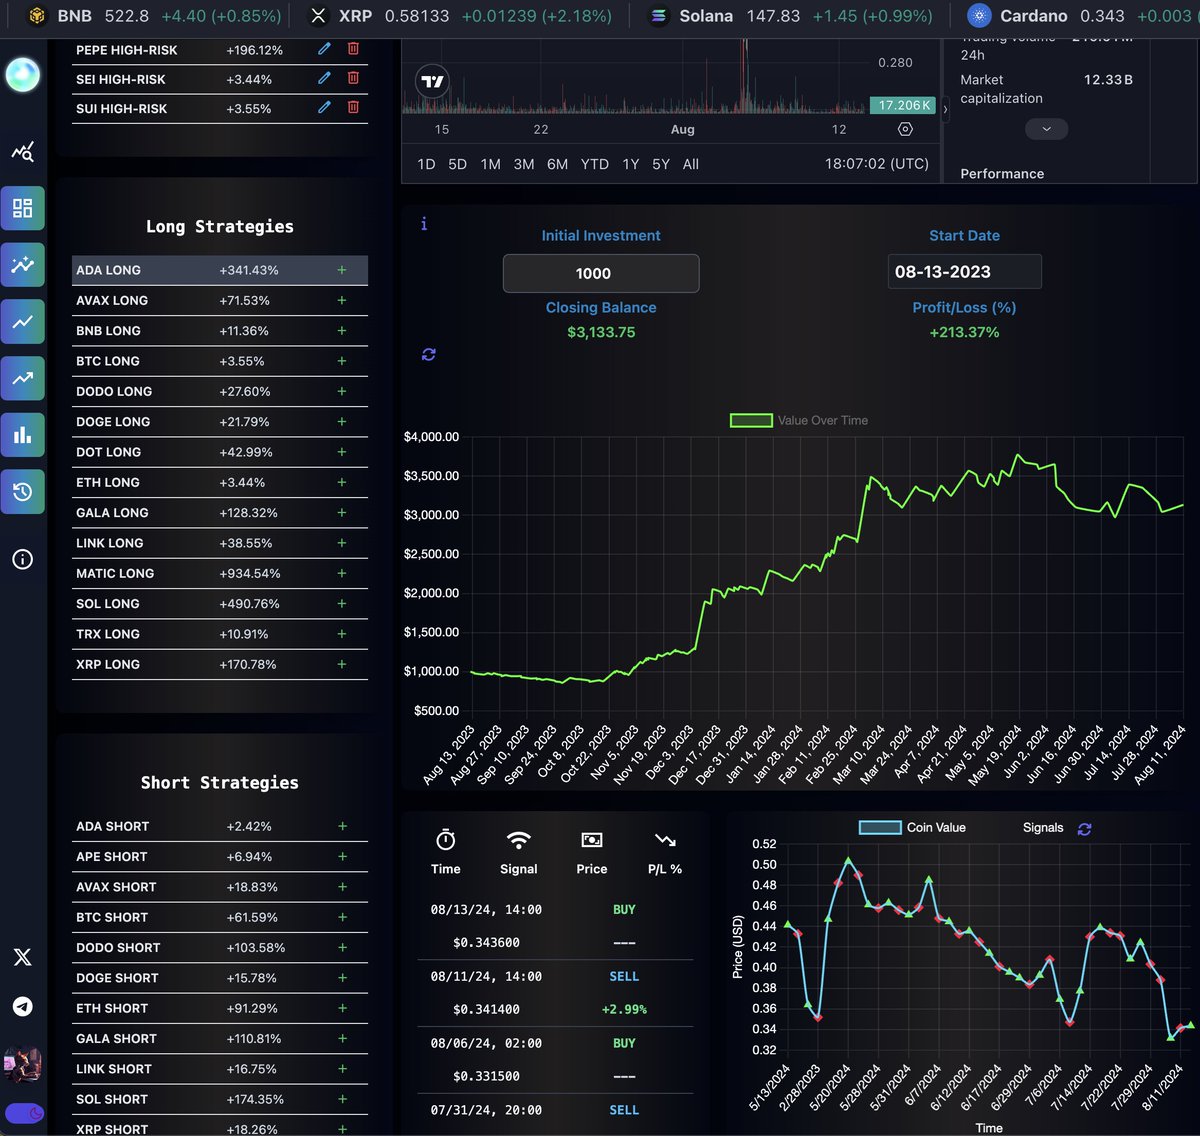Set chart range to 6M
The width and height of the screenshot is (1200, 1136).
pyautogui.click(x=557, y=164)
